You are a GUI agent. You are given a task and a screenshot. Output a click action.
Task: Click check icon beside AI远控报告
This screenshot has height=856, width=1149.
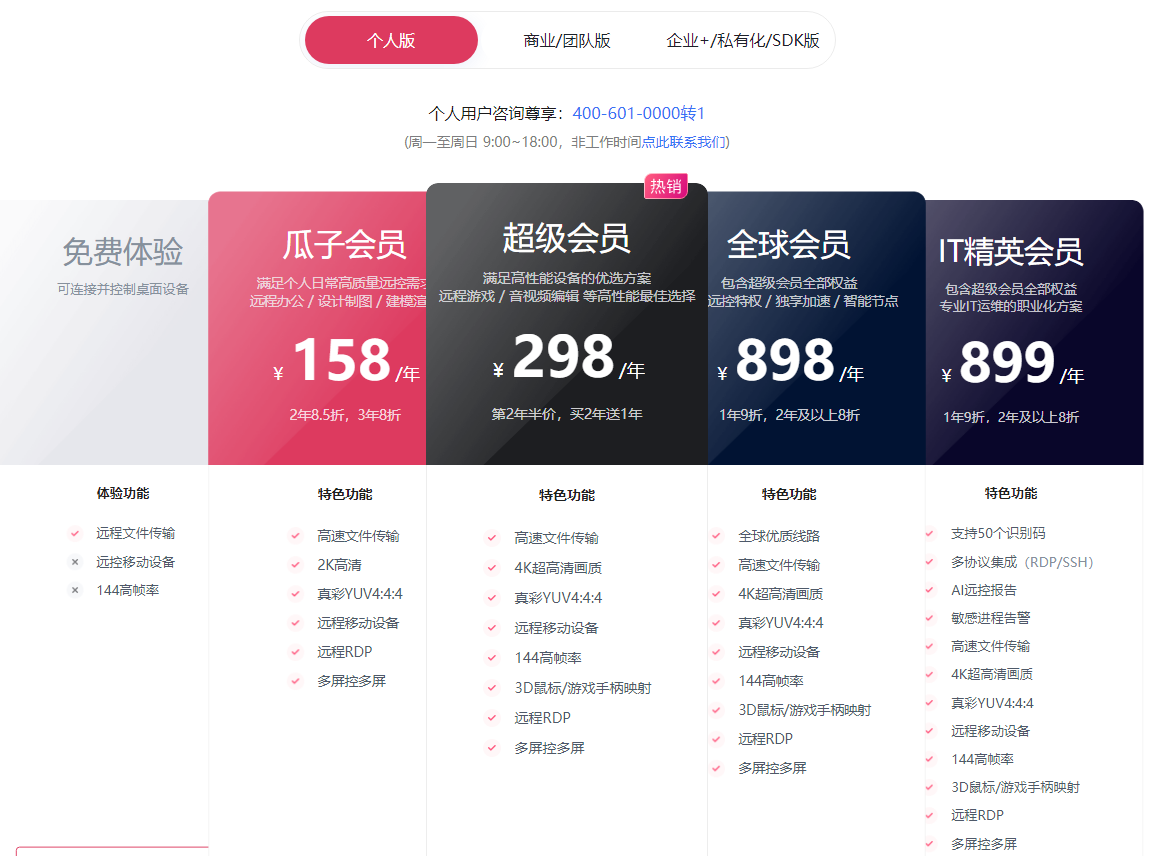pos(929,590)
